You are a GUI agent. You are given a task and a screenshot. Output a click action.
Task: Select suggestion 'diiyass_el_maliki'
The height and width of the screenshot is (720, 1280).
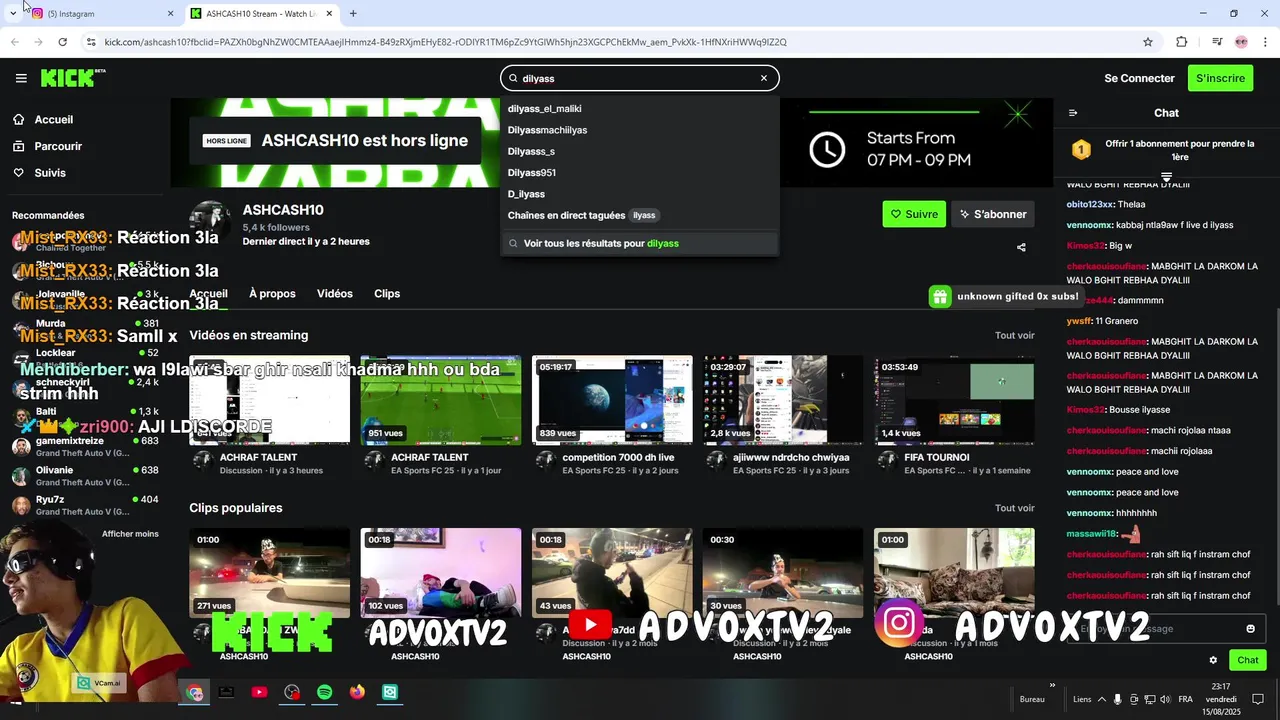point(639,109)
